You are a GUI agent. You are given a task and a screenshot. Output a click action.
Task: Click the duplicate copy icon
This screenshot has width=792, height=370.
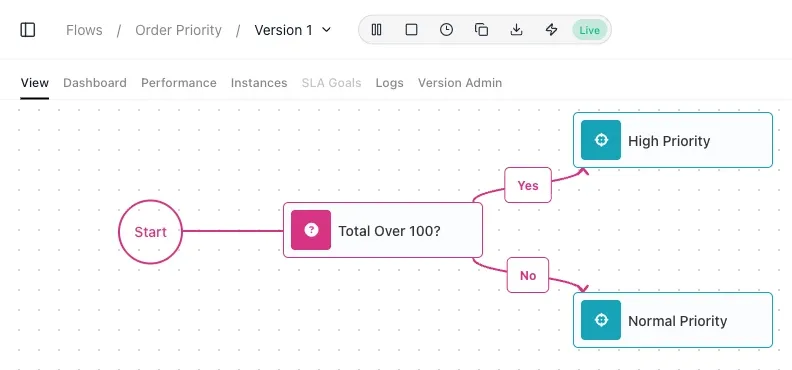481,30
